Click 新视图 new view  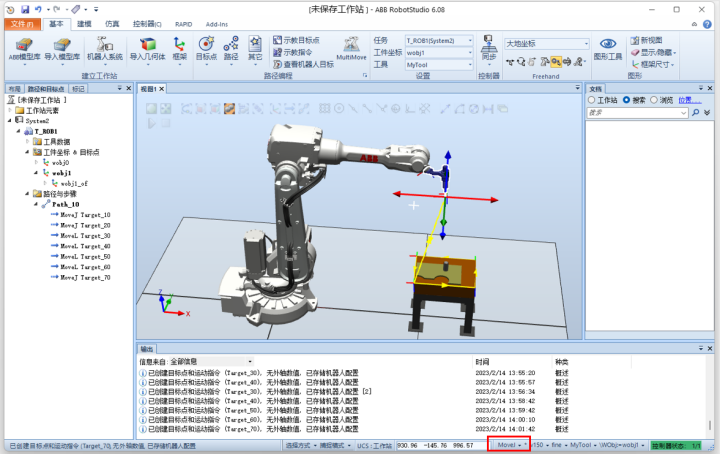click(647, 40)
